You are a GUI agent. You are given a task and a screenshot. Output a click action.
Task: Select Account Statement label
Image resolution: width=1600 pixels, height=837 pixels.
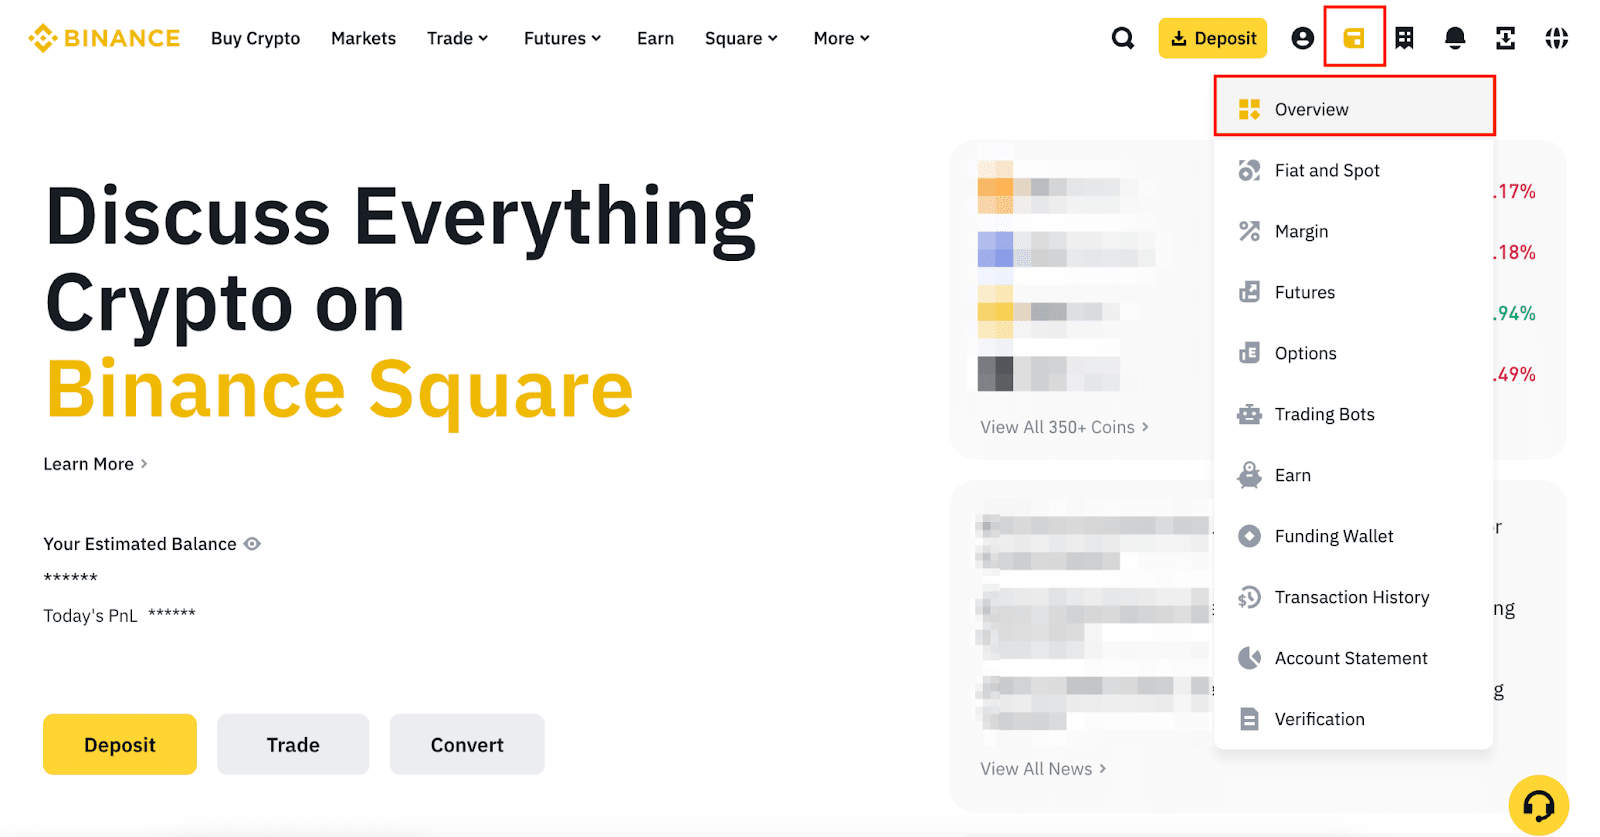1351,658
